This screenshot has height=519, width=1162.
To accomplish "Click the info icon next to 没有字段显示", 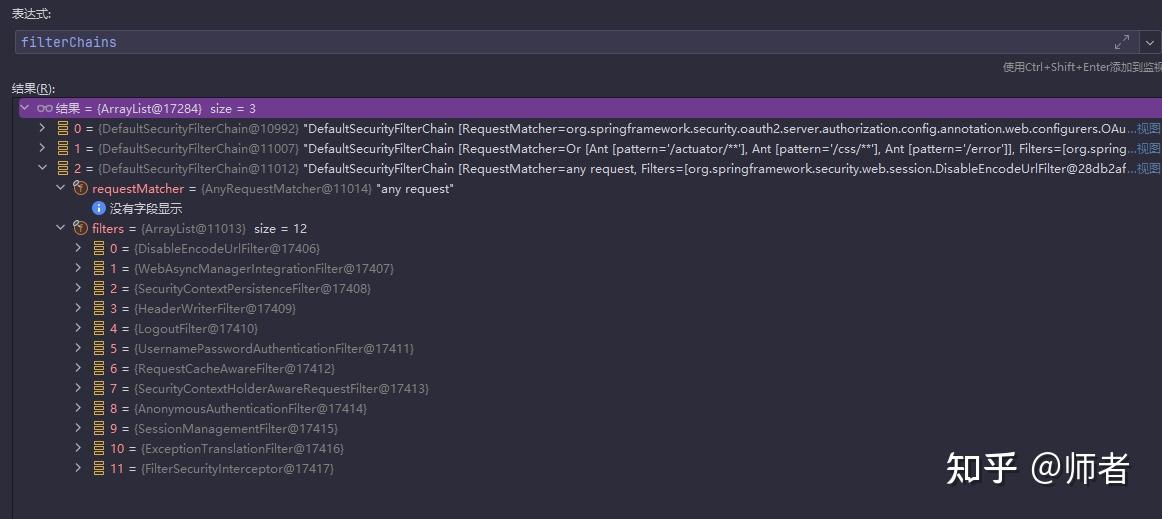I will [x=99, y=208].
